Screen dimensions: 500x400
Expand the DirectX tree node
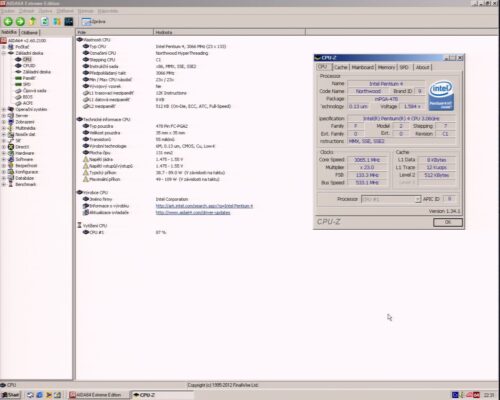[4, 147]
